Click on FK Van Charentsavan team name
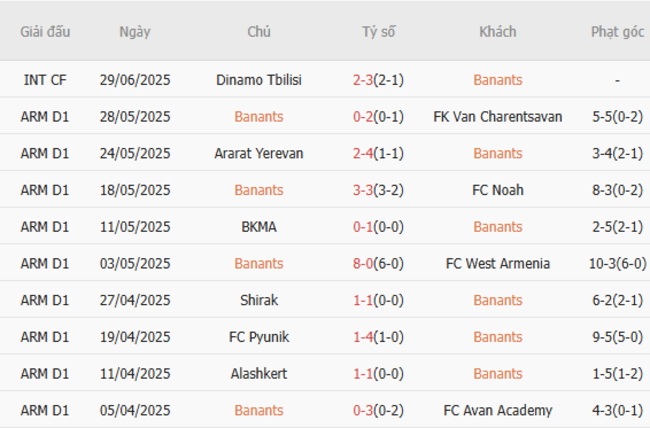 pyautogui.click(x=497, y=117)
